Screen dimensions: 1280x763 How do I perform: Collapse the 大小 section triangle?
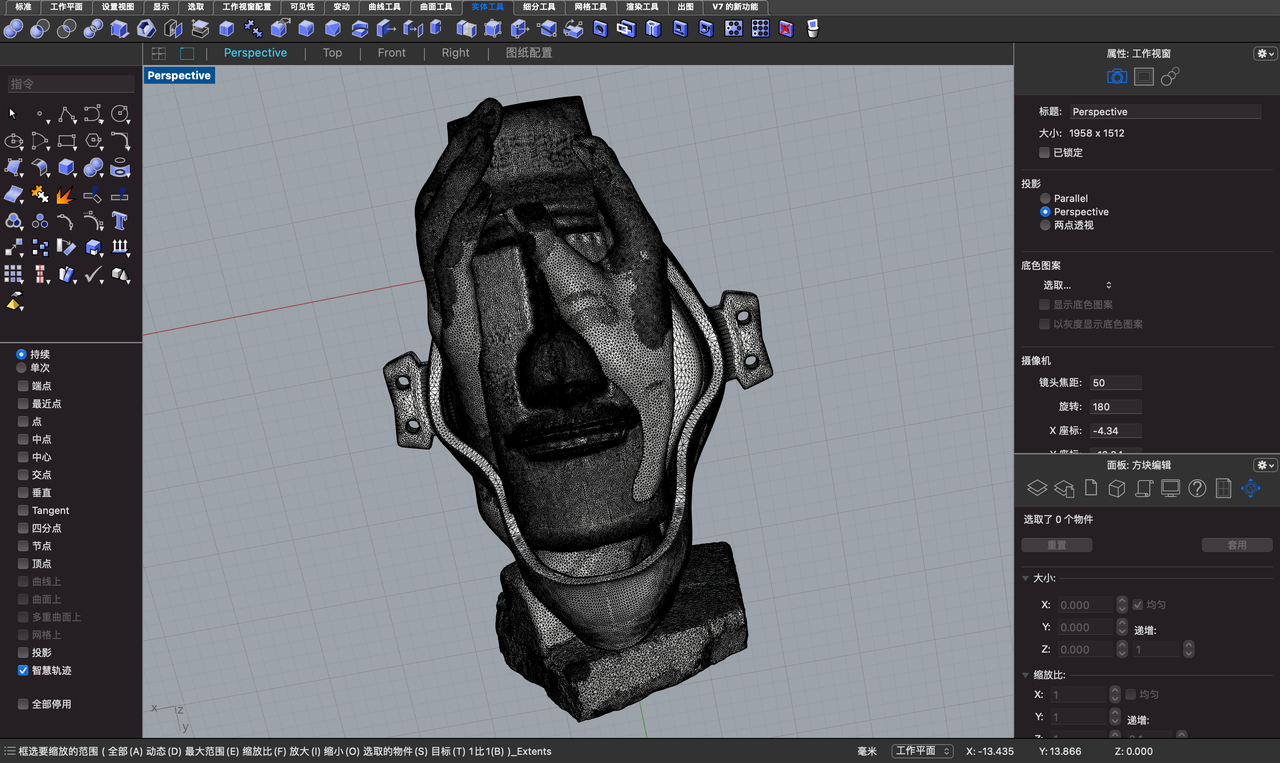(x=1025, y=579)
